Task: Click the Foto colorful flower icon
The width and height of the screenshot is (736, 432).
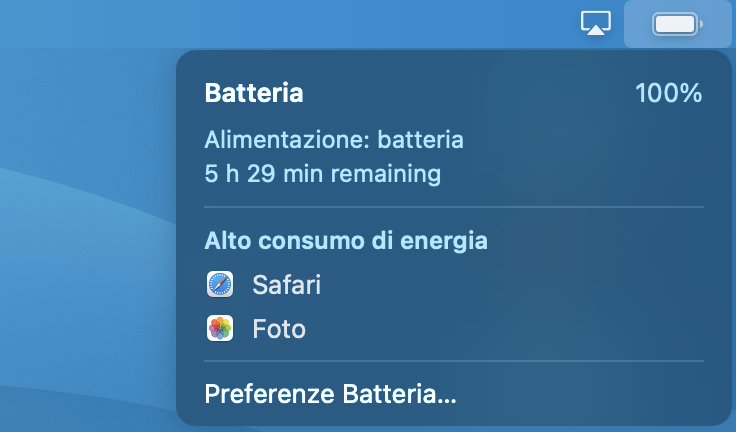Action: pos(220,328)
